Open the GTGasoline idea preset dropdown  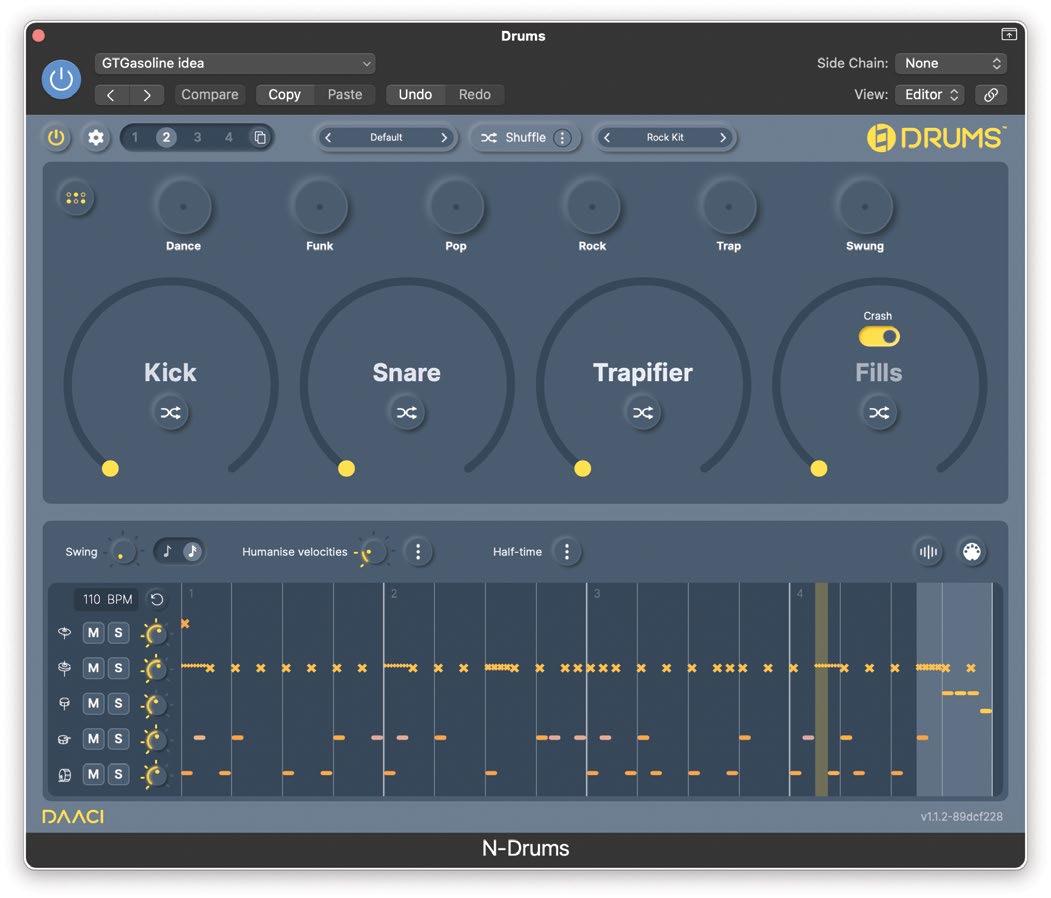click(235, 63)
